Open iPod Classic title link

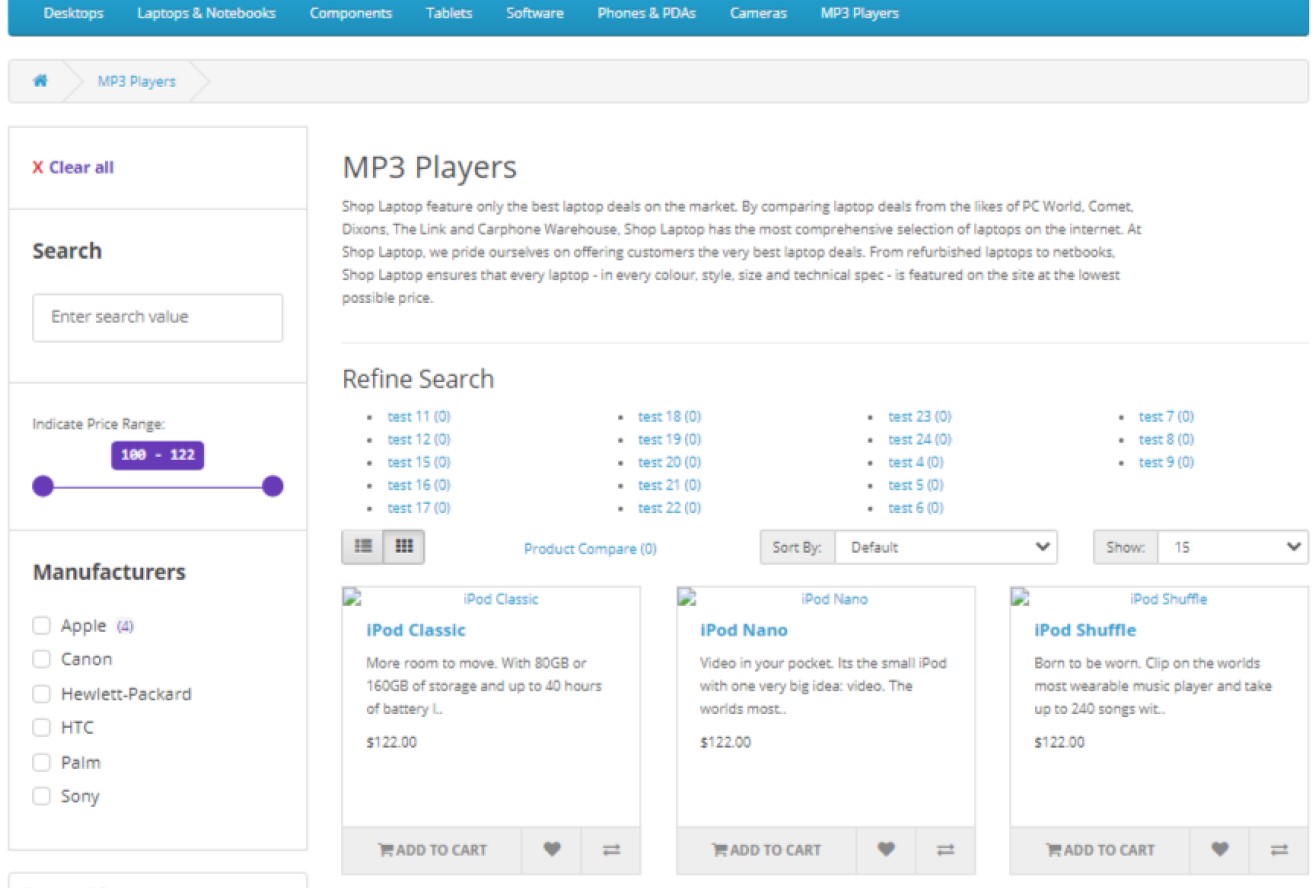coord(416,630)
